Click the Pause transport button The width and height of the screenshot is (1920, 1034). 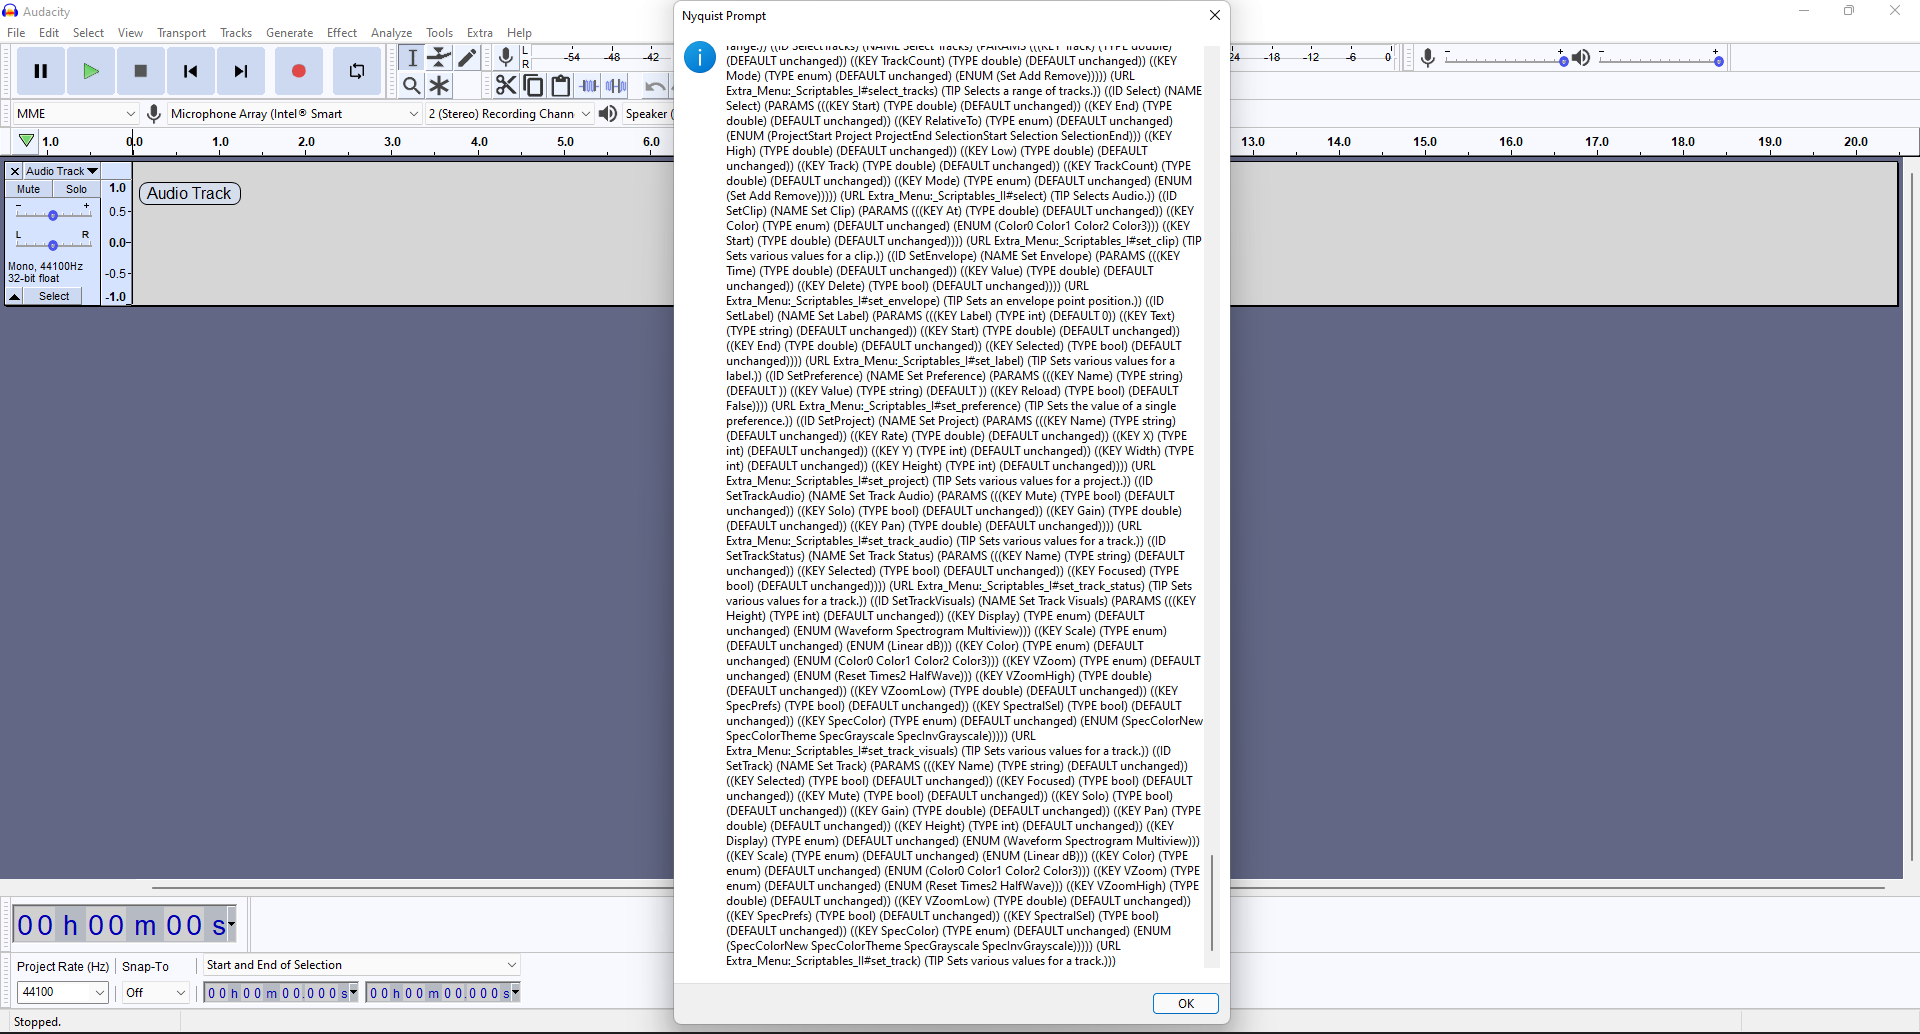click(x=41, y=71)
